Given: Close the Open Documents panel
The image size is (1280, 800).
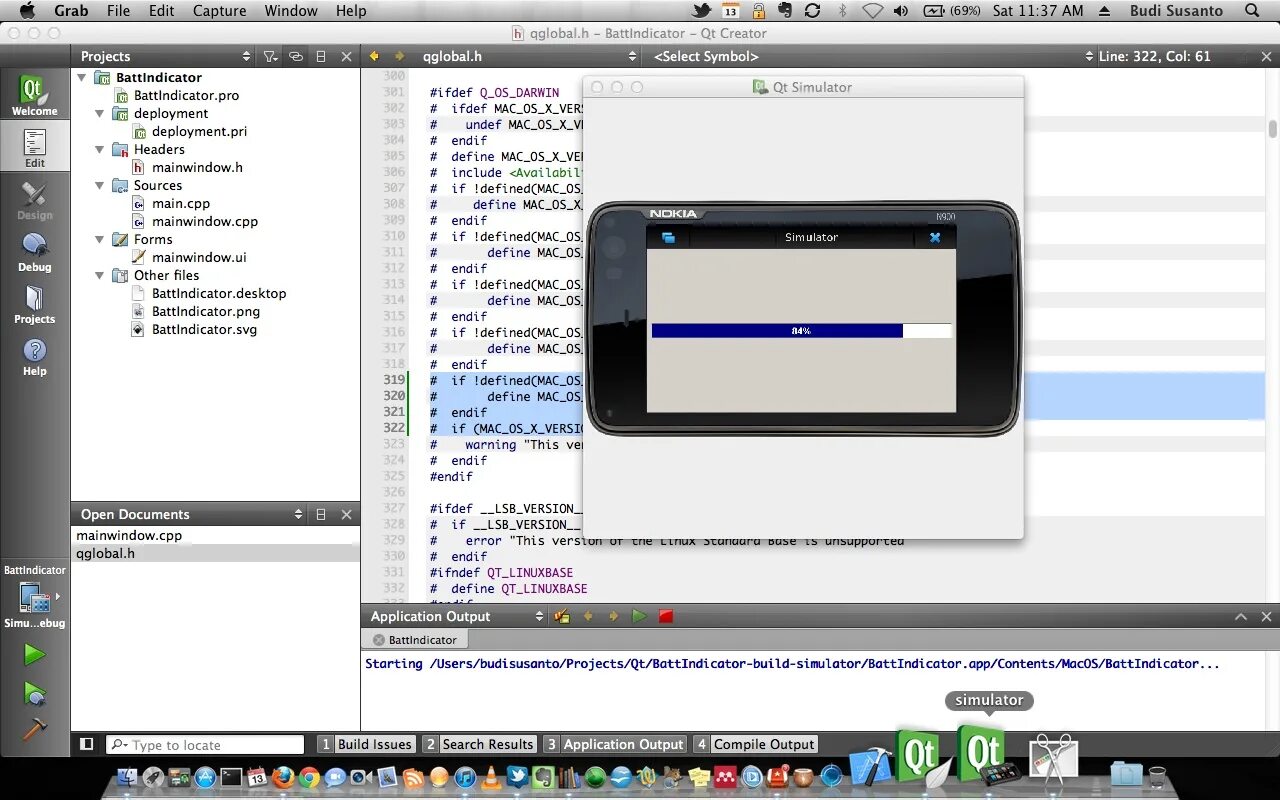Looking at the screenshot, I should [346, 514].
